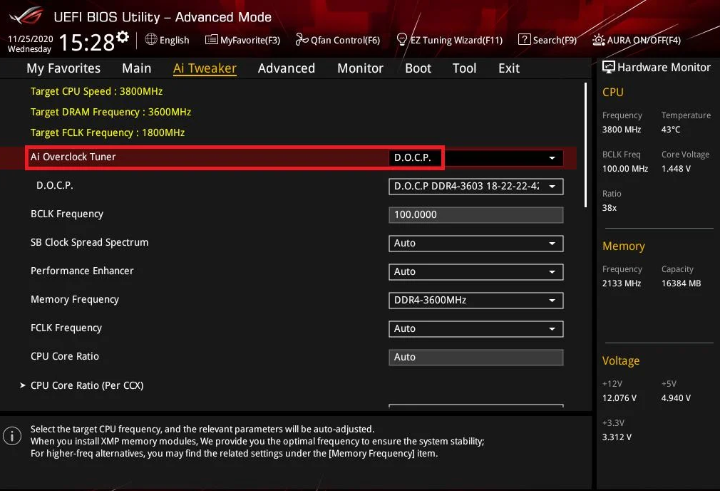This screenshot has height=491, width=720.
Task: Go to Monitor tab
Action: pyautogui.click(x=360, y=68)
